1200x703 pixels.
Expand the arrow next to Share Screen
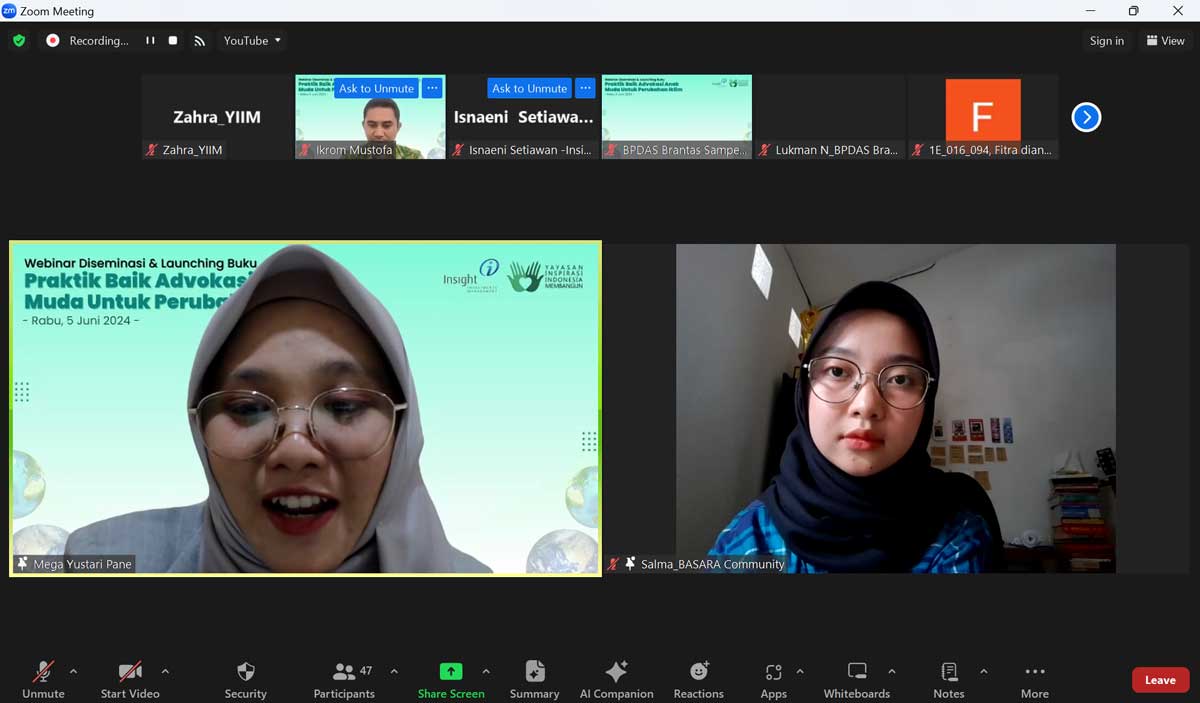[486, 671]
